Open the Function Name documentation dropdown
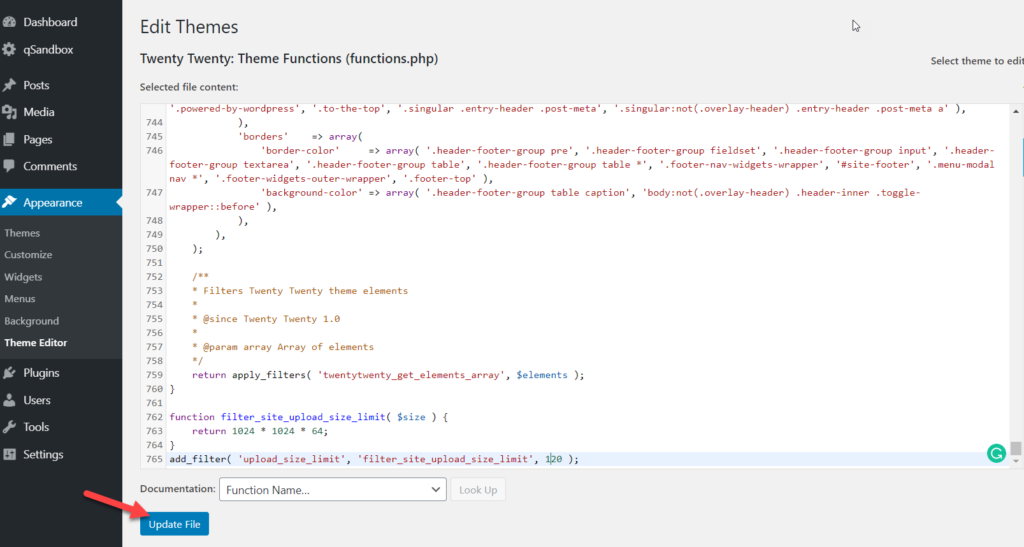This screenshot has height=547, width=1024. tap(332, 490)
